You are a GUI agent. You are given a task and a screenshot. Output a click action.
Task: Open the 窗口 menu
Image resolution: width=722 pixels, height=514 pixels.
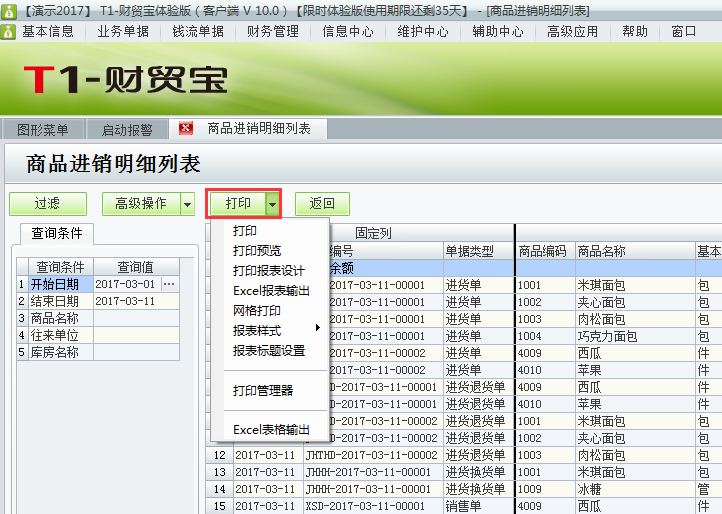click(684, 32)
